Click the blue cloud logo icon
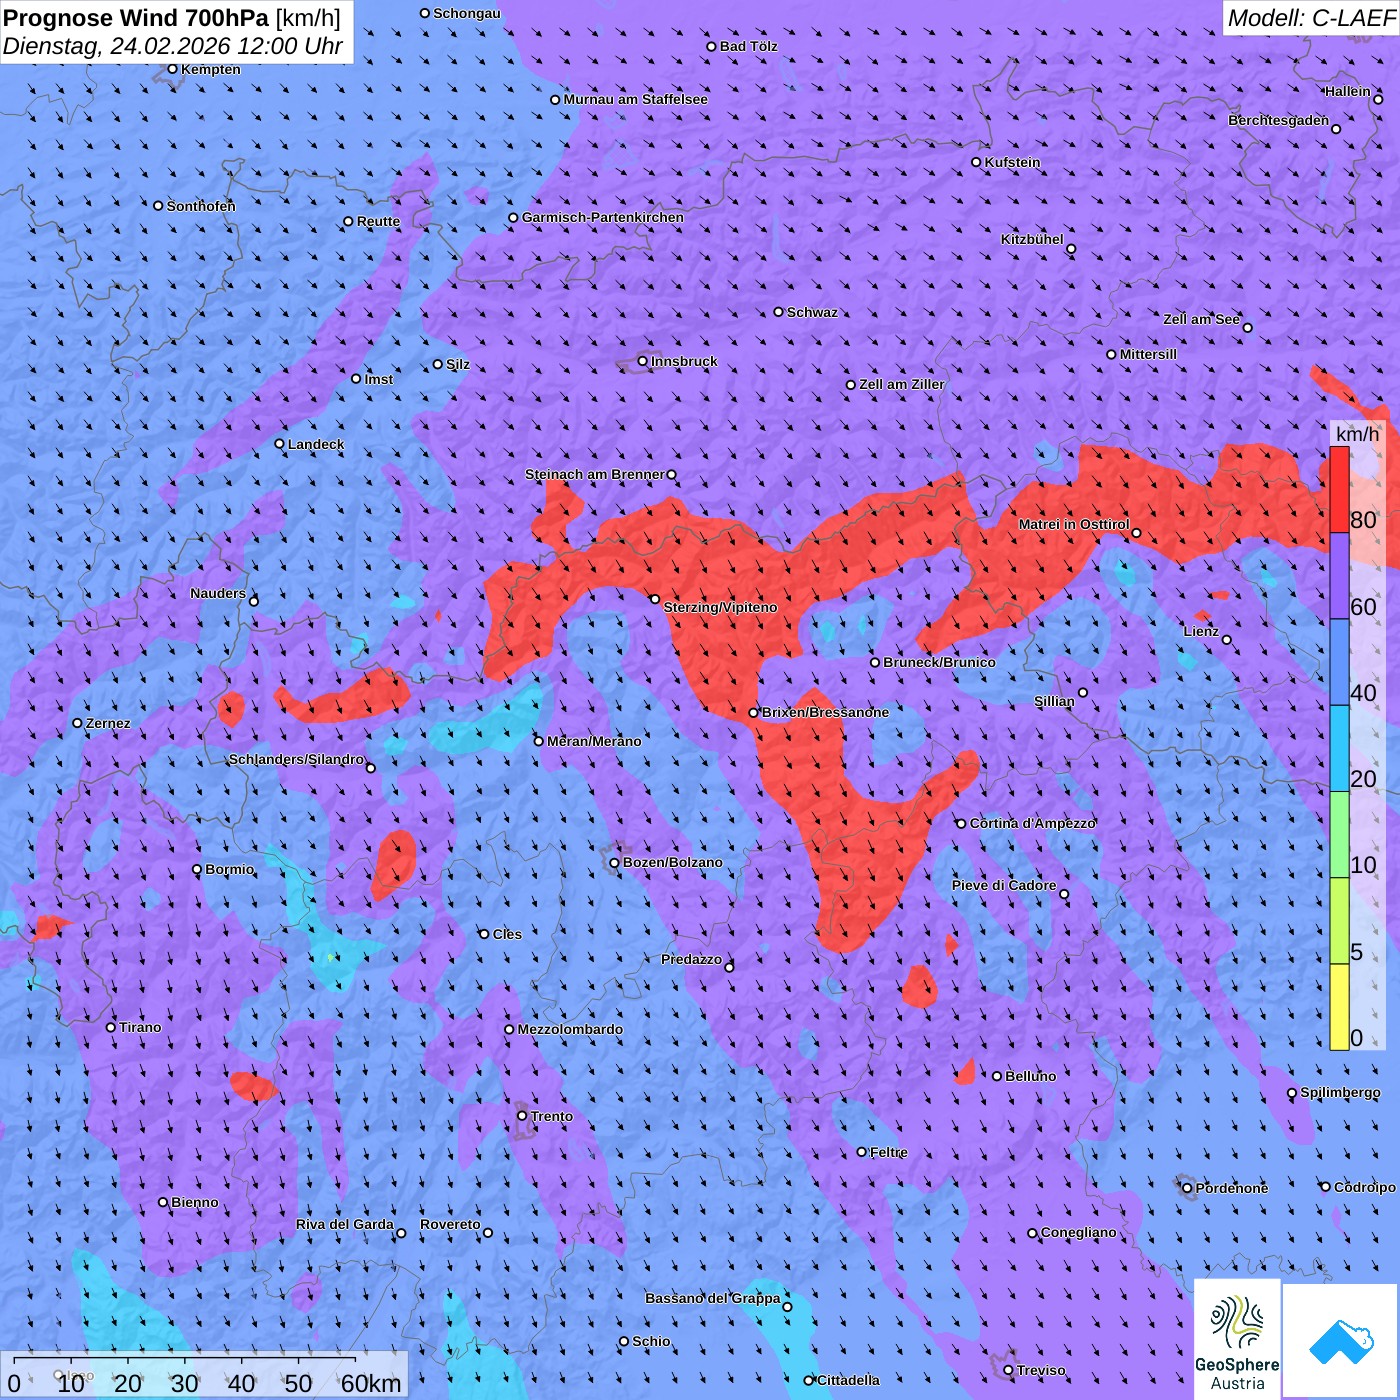 point(1341,1341)
